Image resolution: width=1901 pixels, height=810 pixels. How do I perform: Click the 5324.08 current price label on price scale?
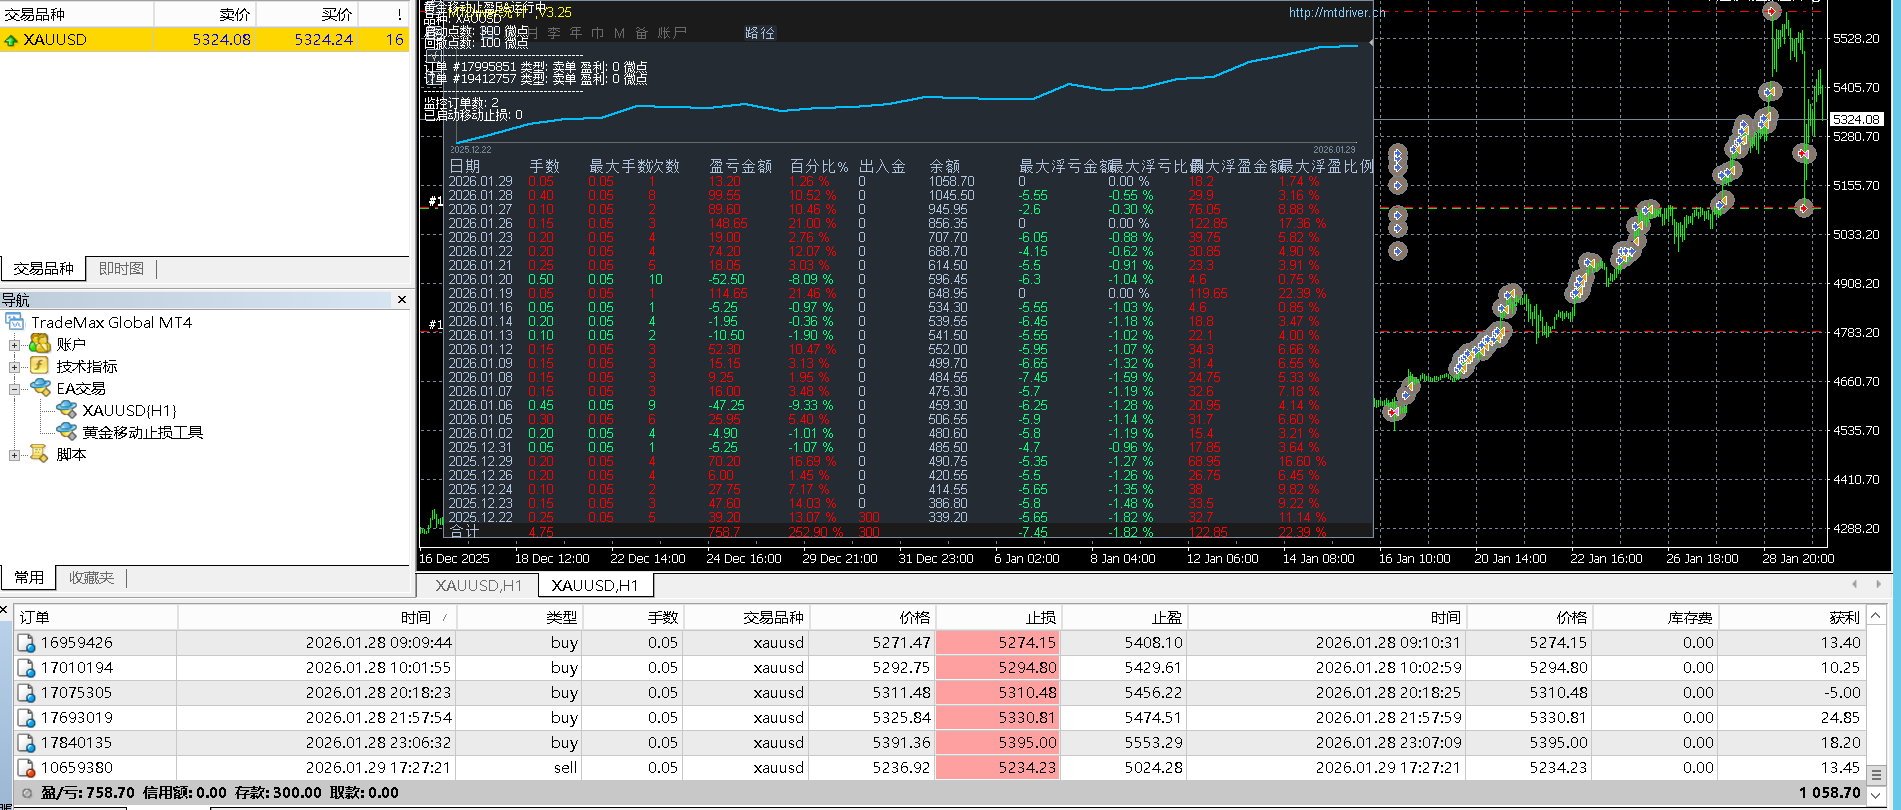click(1856, 120)
